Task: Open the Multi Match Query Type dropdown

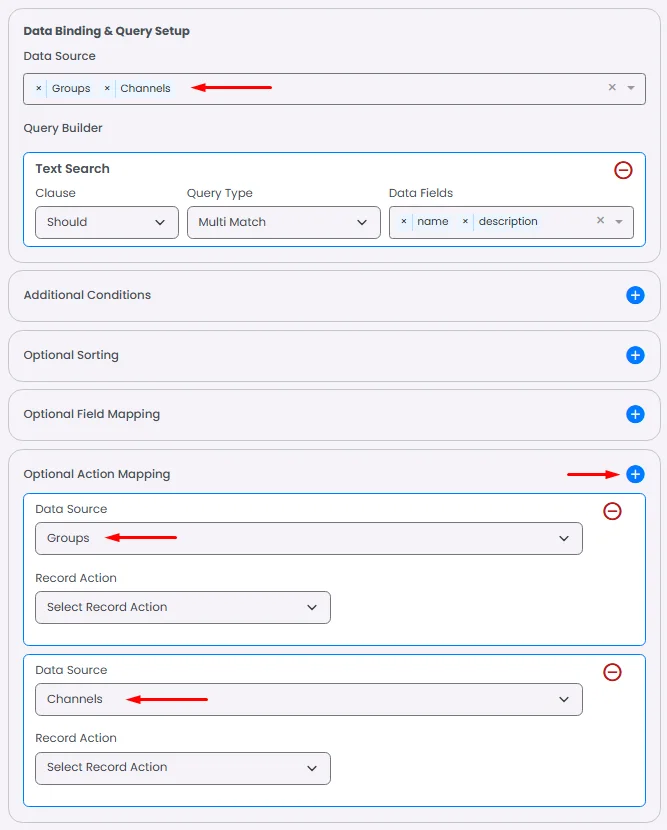Action: (283, 222)
